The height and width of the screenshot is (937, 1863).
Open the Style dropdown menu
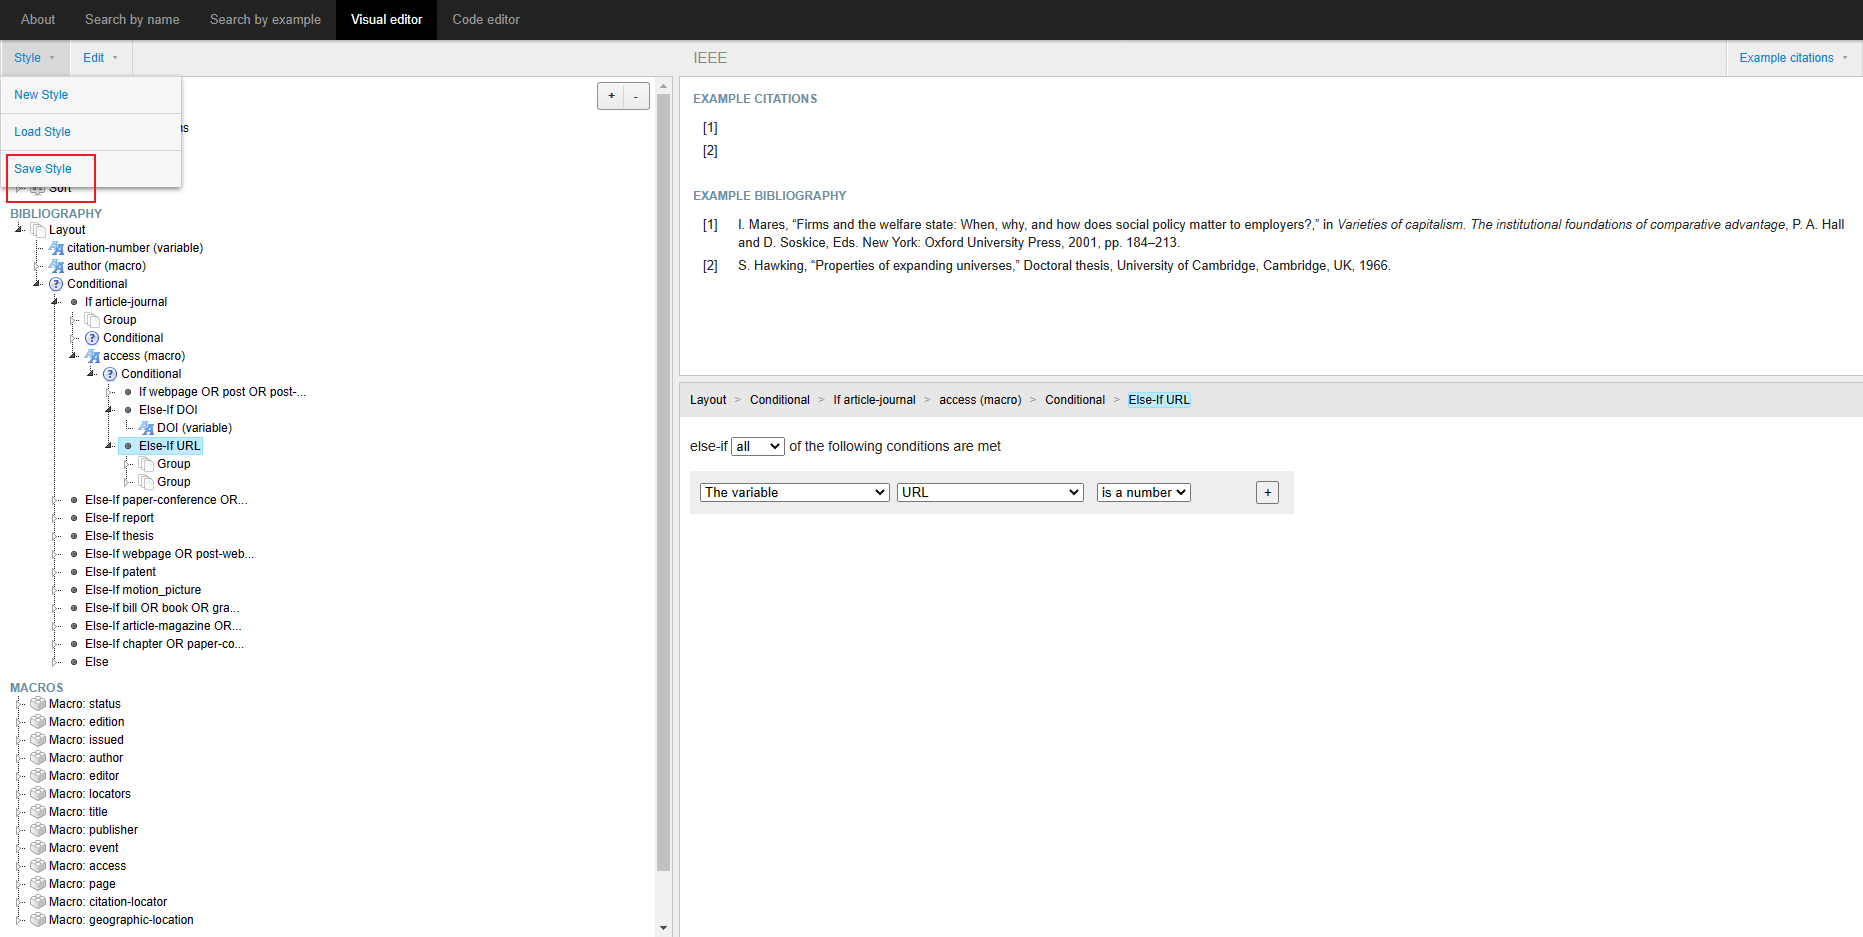click(34, 58)
